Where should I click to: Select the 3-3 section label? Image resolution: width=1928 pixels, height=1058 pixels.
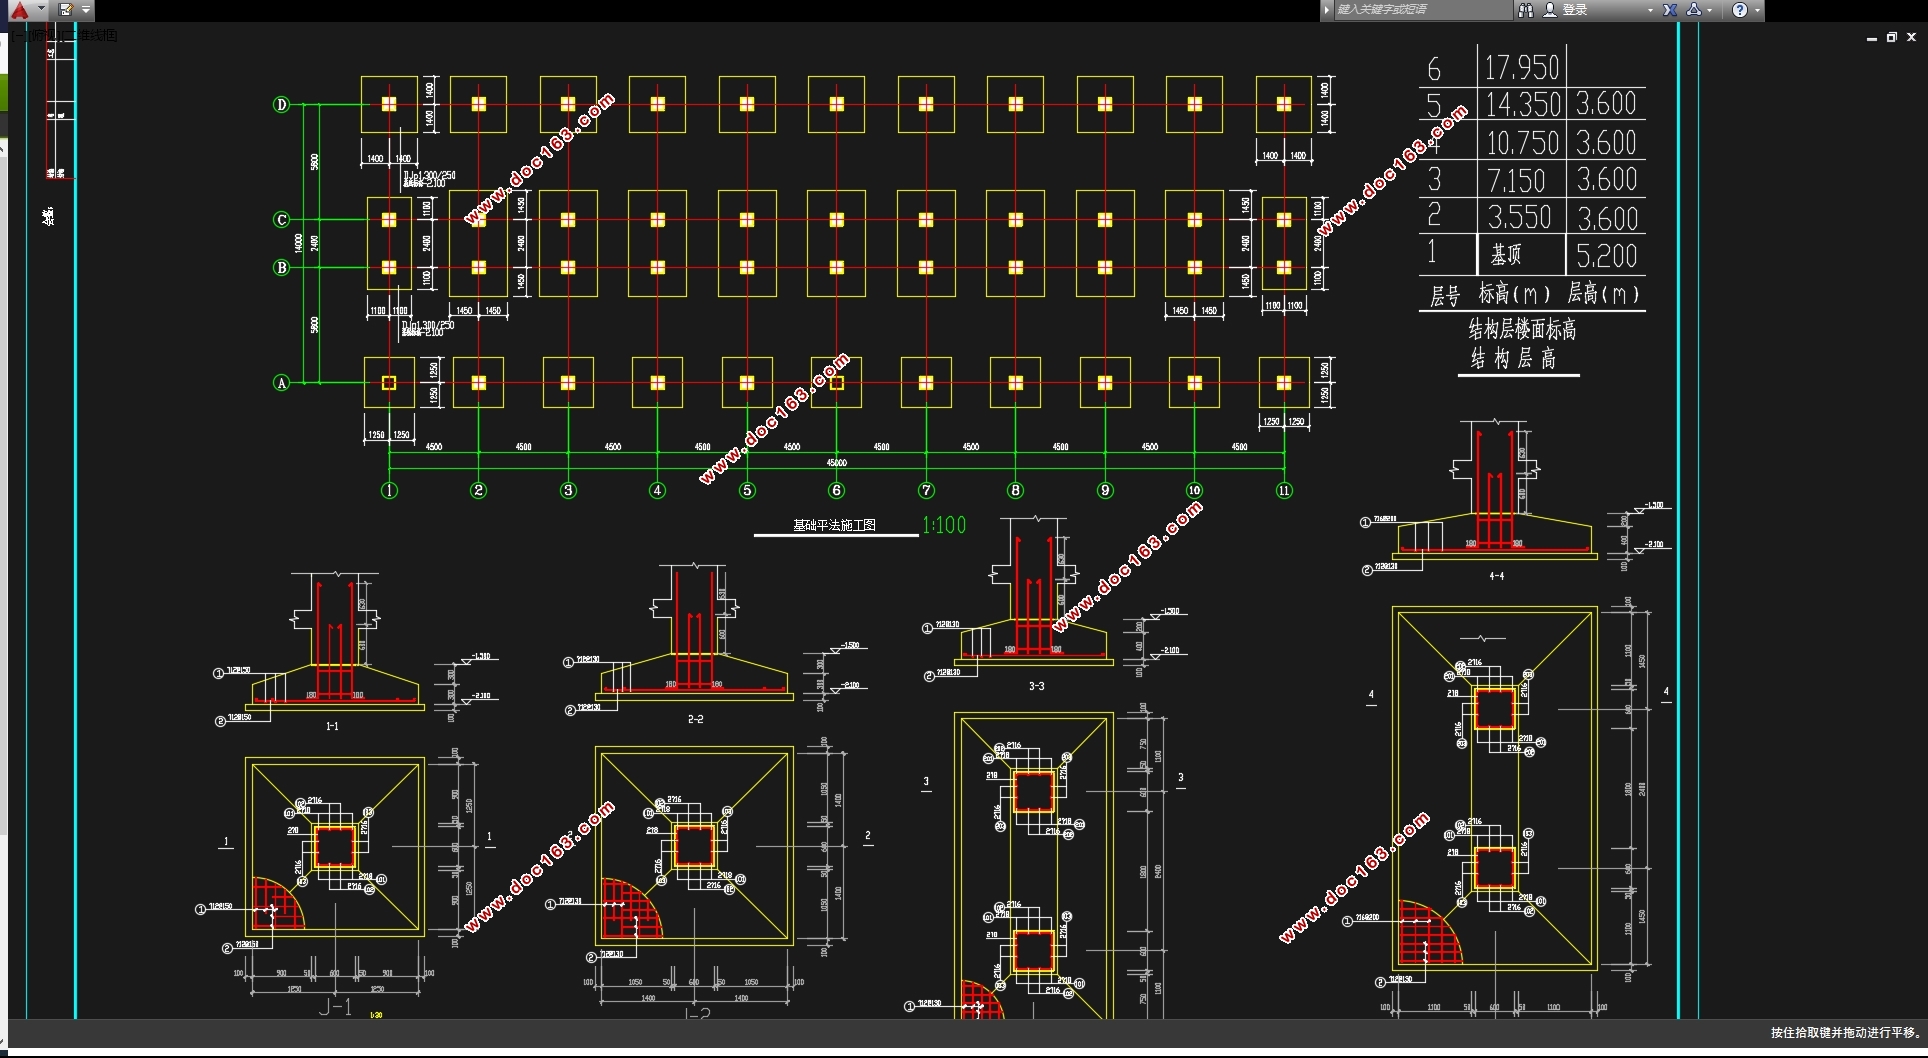pos(1036,686)
